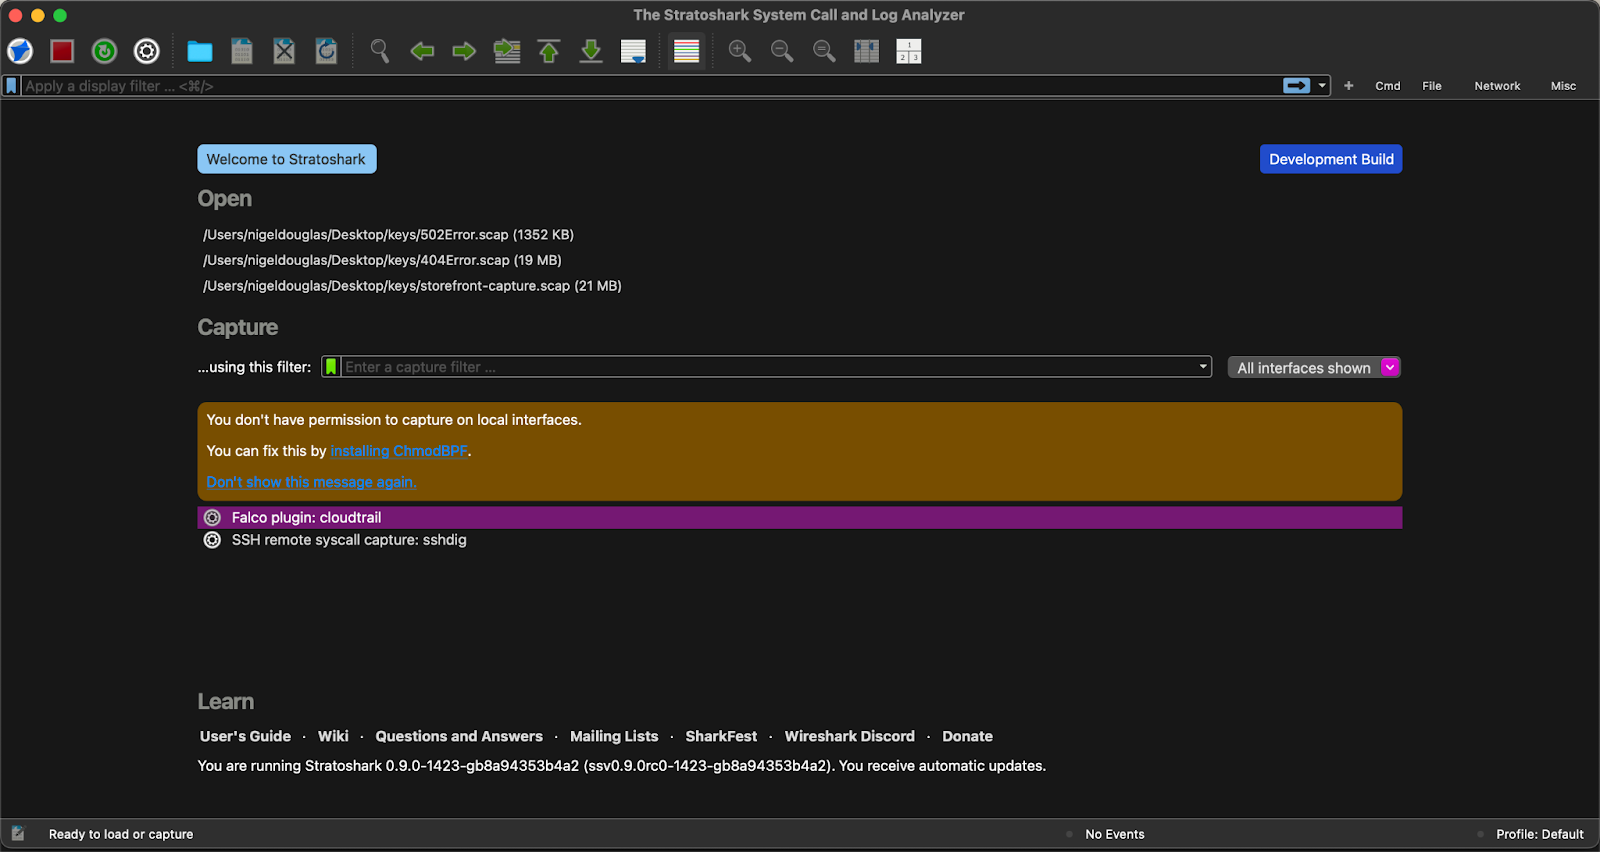Open the Wiki link

[333, 736]
